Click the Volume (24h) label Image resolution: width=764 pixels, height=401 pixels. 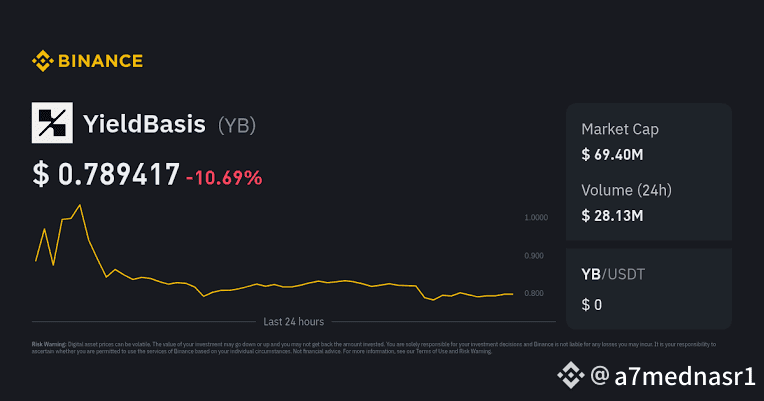[626, 190]
